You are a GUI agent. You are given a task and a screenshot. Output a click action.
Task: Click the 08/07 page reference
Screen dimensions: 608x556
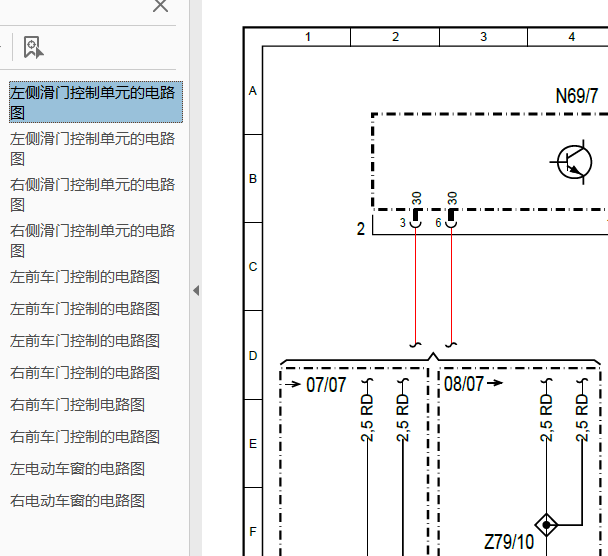463,384
